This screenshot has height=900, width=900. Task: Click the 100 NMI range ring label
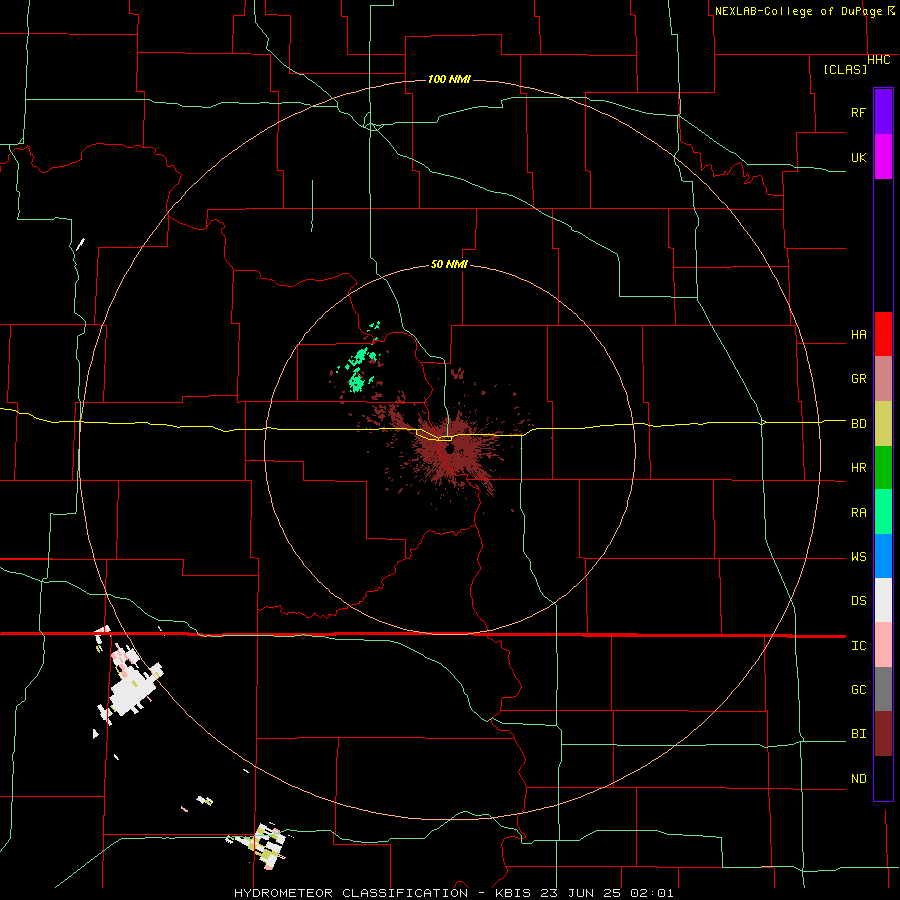click(449, 79)
